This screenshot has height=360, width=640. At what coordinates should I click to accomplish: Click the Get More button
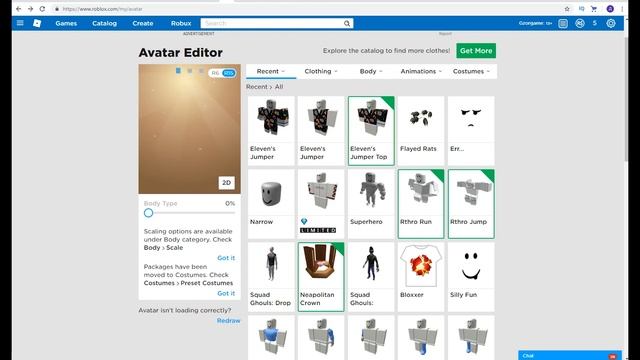tap(476, 51)
